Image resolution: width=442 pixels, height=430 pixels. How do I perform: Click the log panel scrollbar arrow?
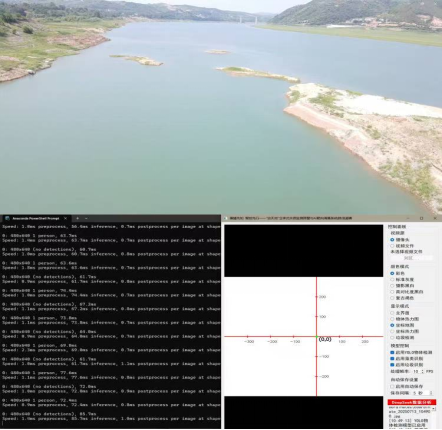point(434,408)
